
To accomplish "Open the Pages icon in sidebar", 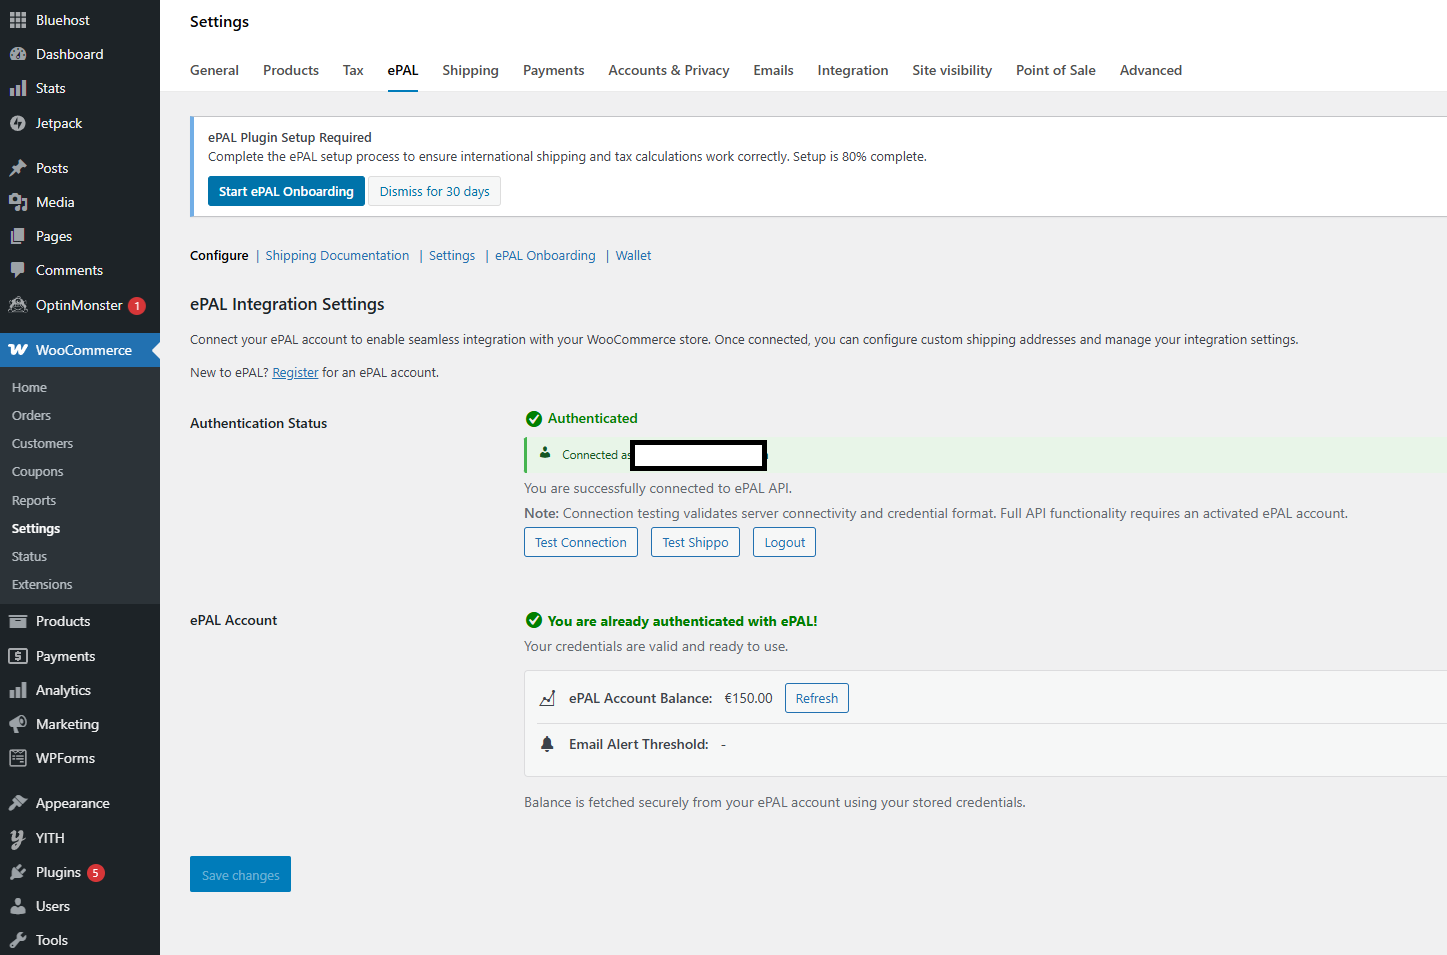I will tap(18, 236).
